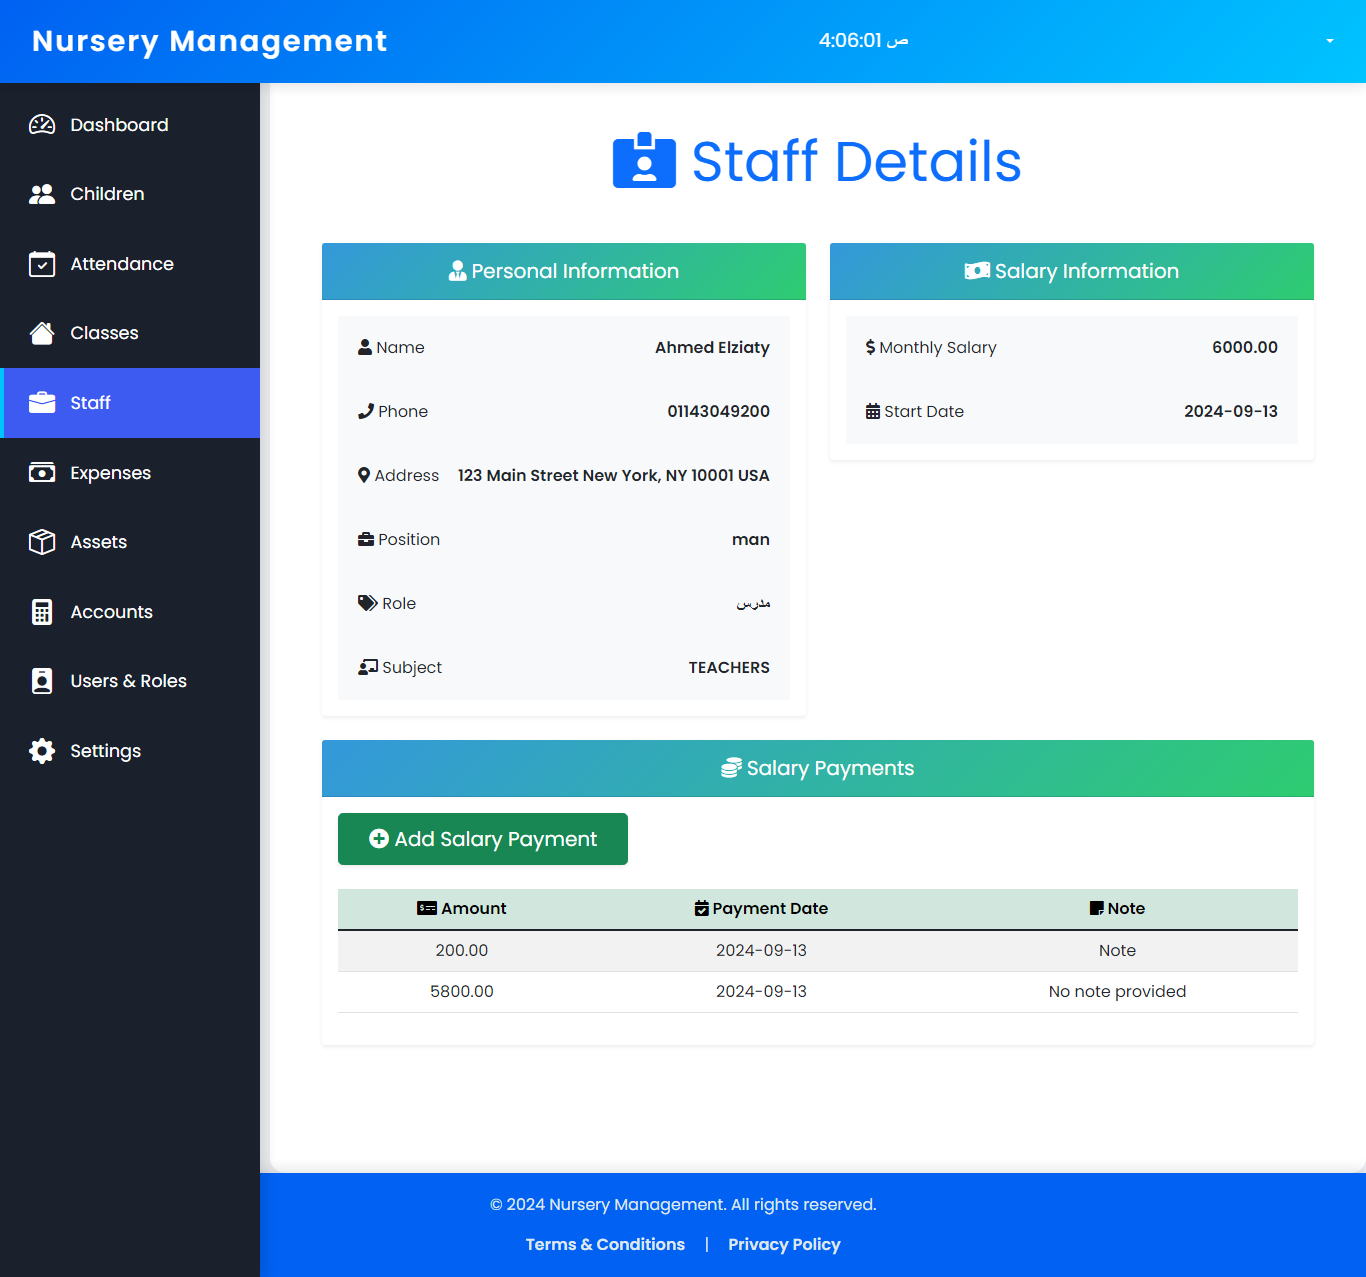This screenshot has width=1366, height=1277.
Task: Click the Assets box icon
Action: click(42, 542)
